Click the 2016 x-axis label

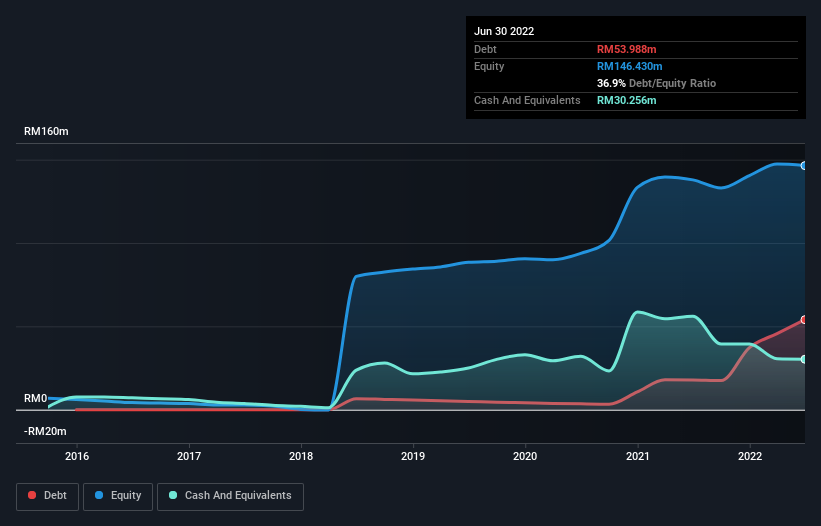point(77,456)
